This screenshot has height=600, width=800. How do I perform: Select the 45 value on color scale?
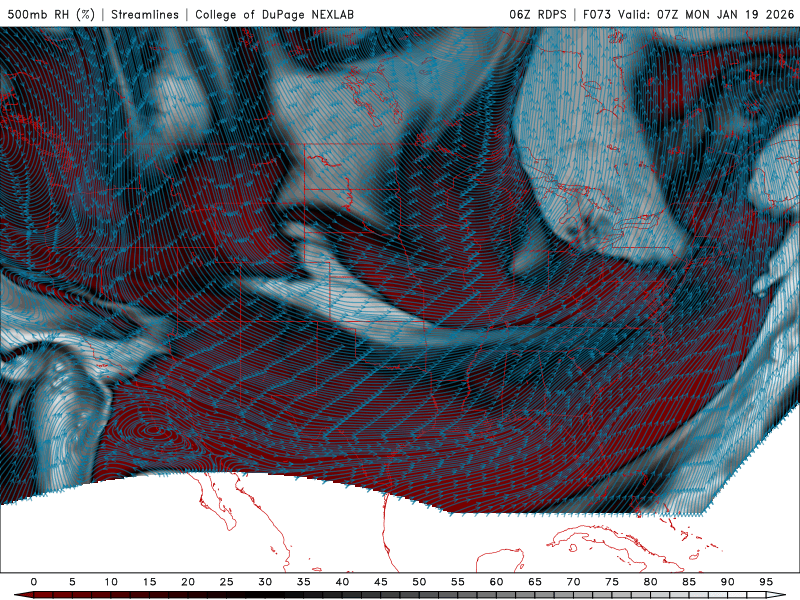(381, 582)
